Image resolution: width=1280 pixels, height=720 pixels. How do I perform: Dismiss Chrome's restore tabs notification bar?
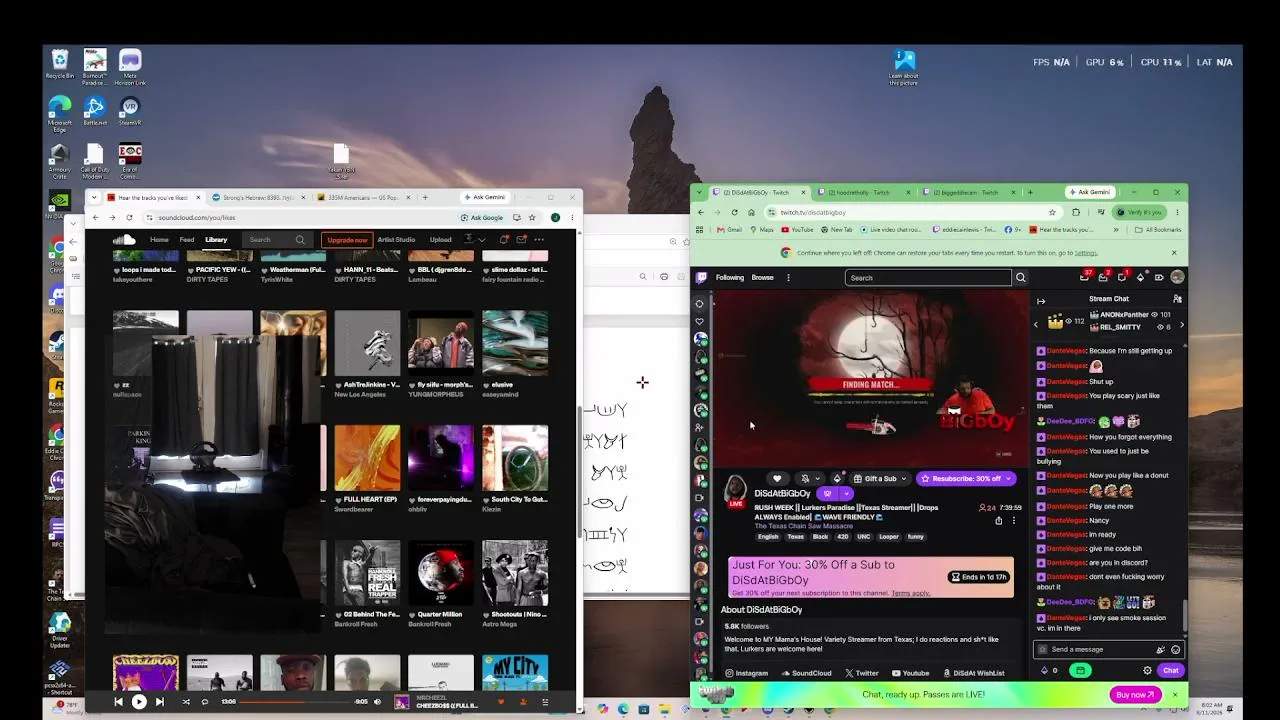coord(1174,253)
